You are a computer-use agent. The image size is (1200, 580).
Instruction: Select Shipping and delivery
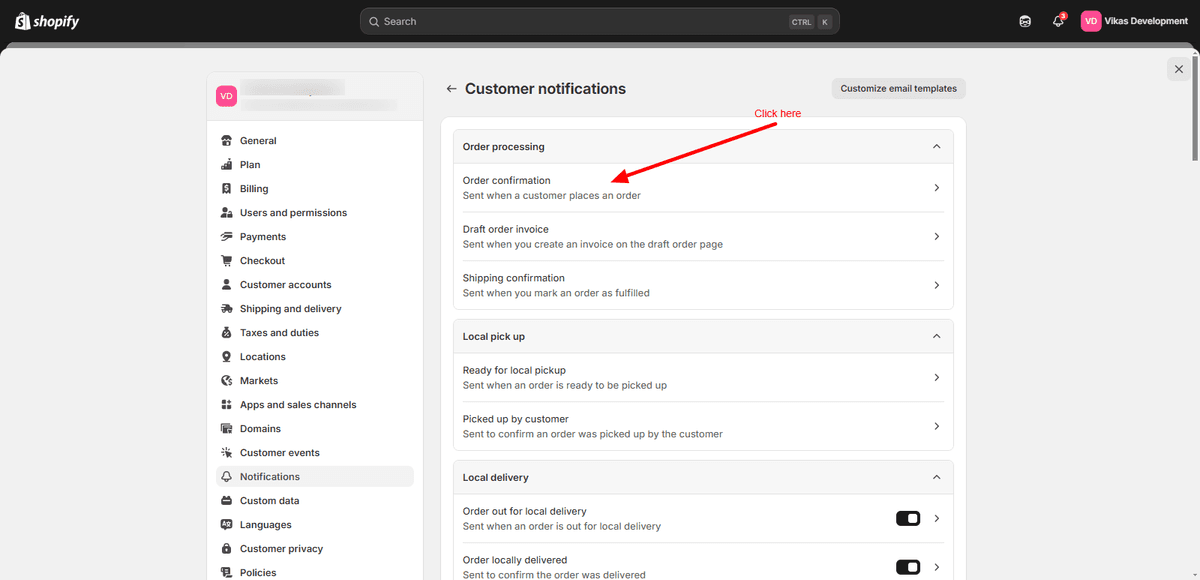[x=315, y=309]
